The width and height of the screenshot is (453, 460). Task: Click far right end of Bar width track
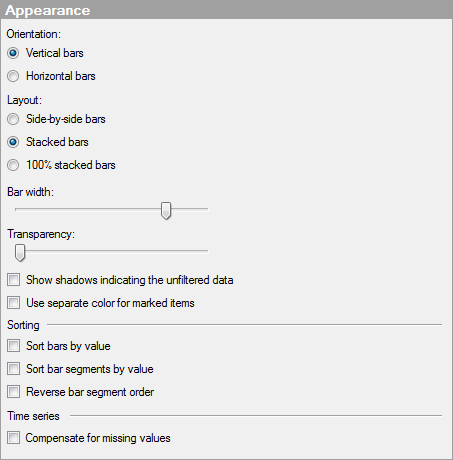[x=206, y=209]
